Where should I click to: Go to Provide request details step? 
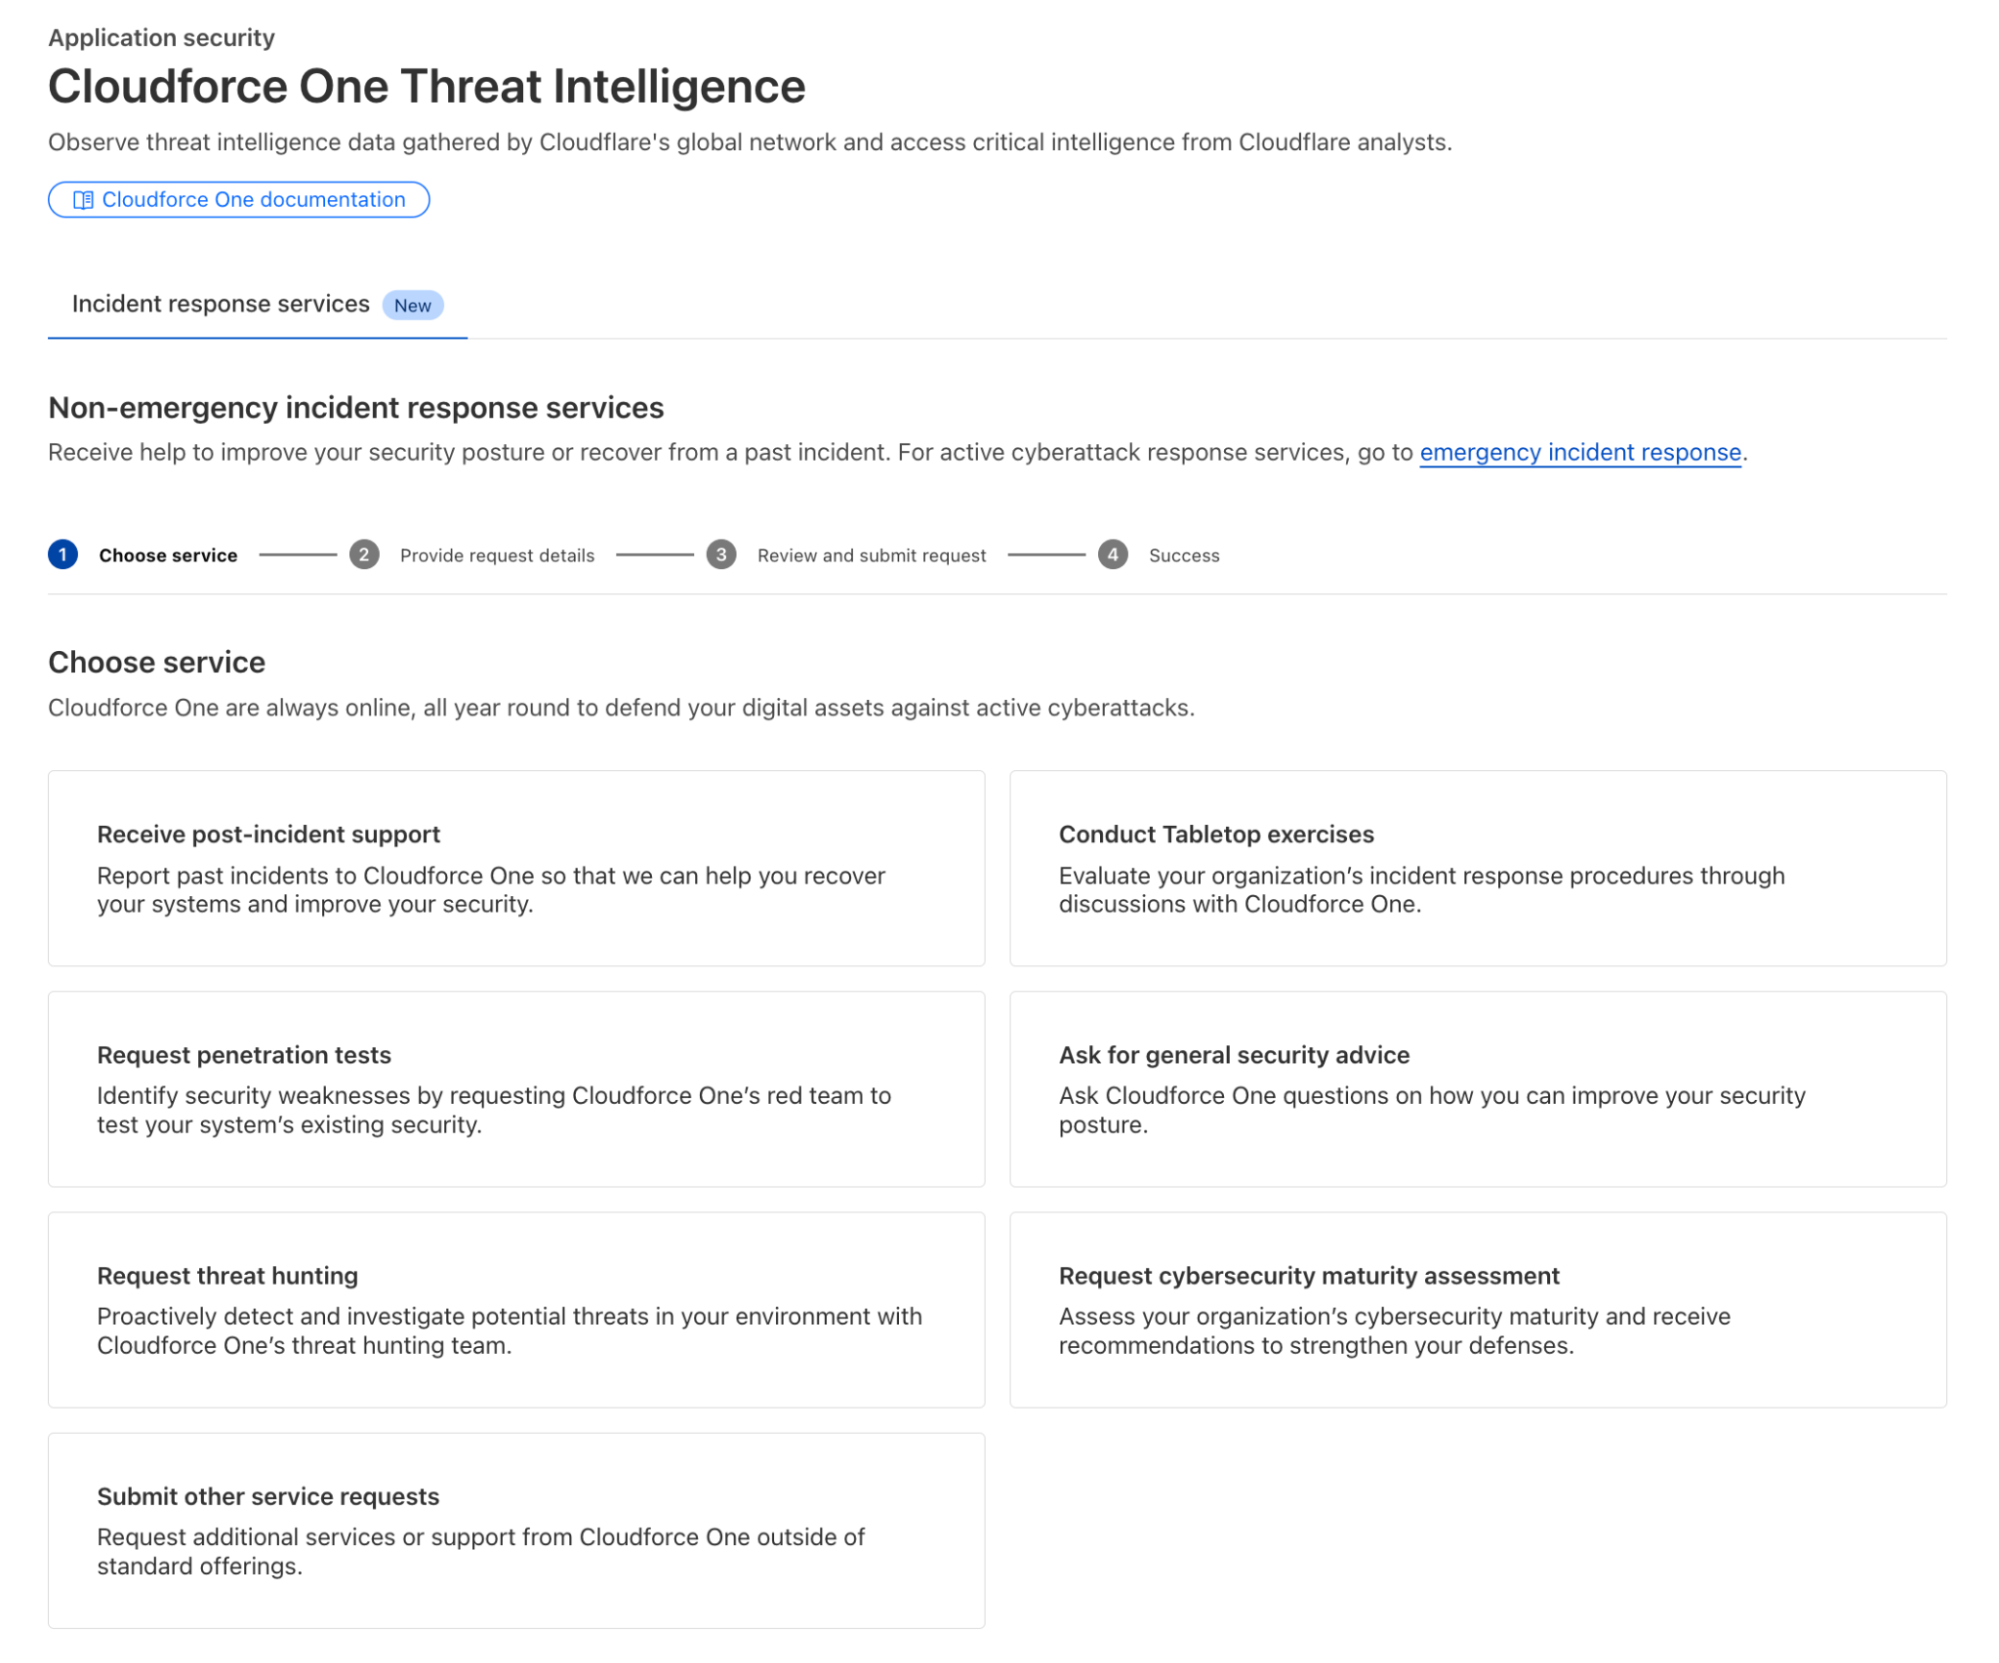point(497,555)
